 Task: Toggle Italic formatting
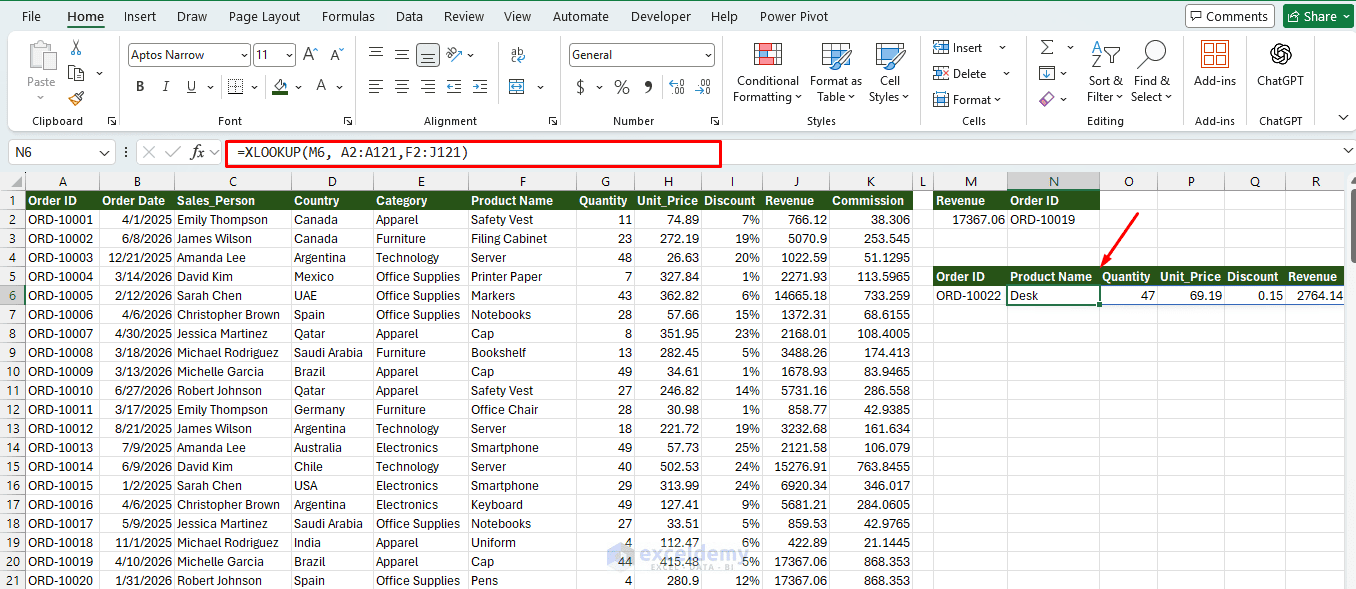pyautogui.click(x=167, y=87)
